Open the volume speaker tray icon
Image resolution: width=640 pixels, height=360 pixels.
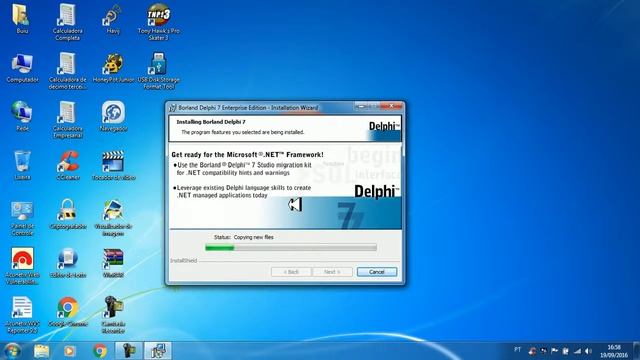tap(588, 351)
